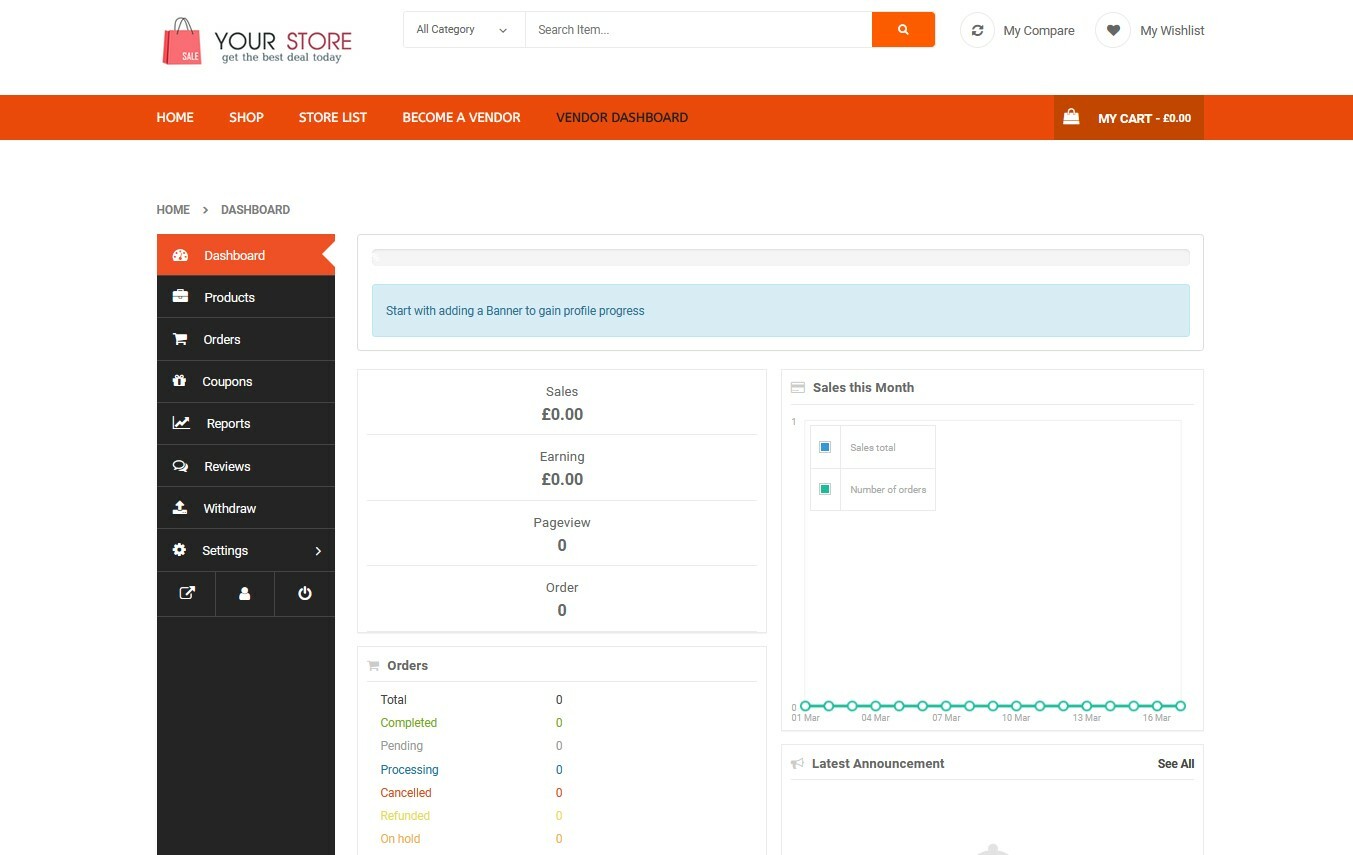Click the Cancelled orders status
Viewport: 1353px width, 855px height.
tap(406, 793)
